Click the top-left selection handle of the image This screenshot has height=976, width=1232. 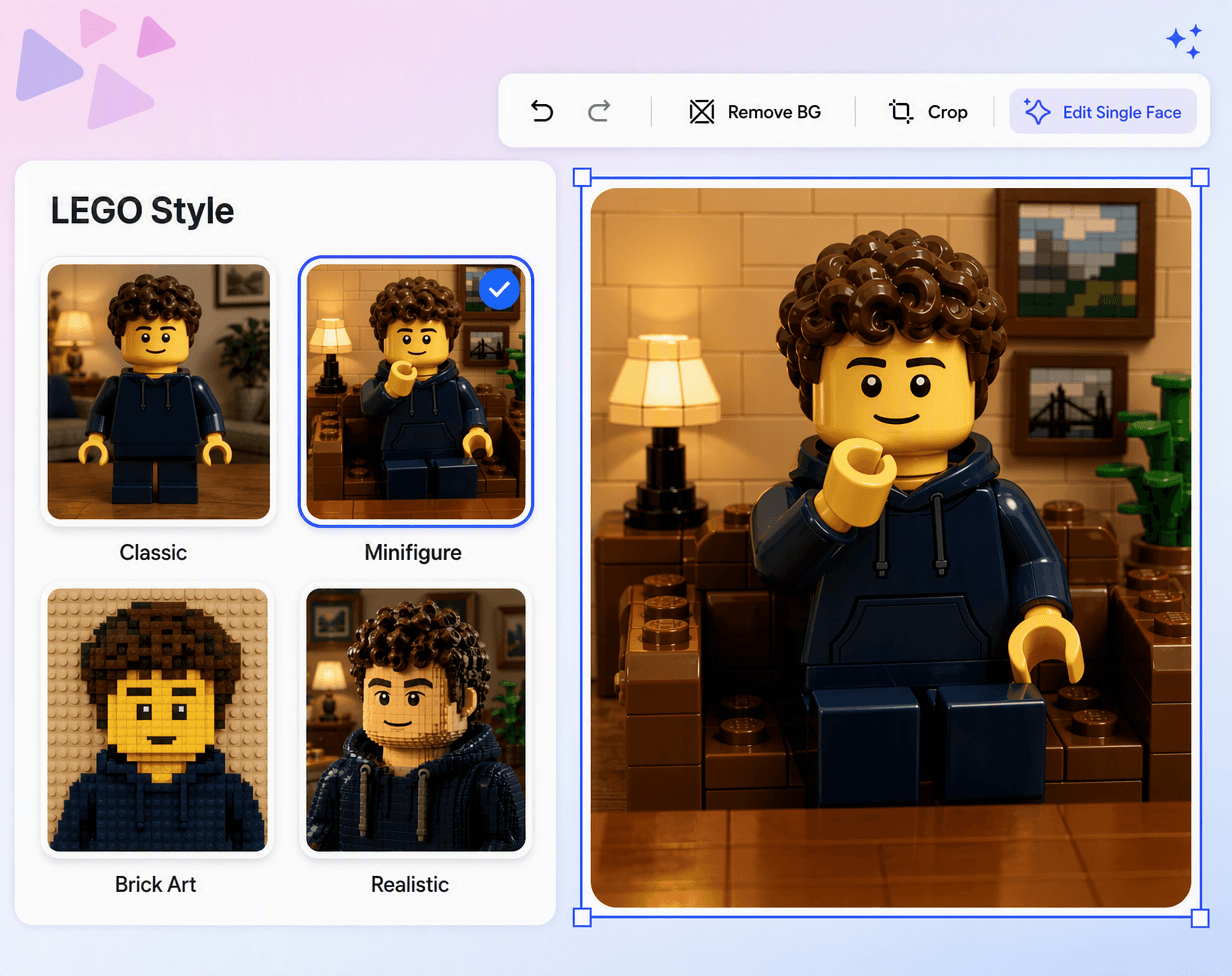[x=582, y=178]
